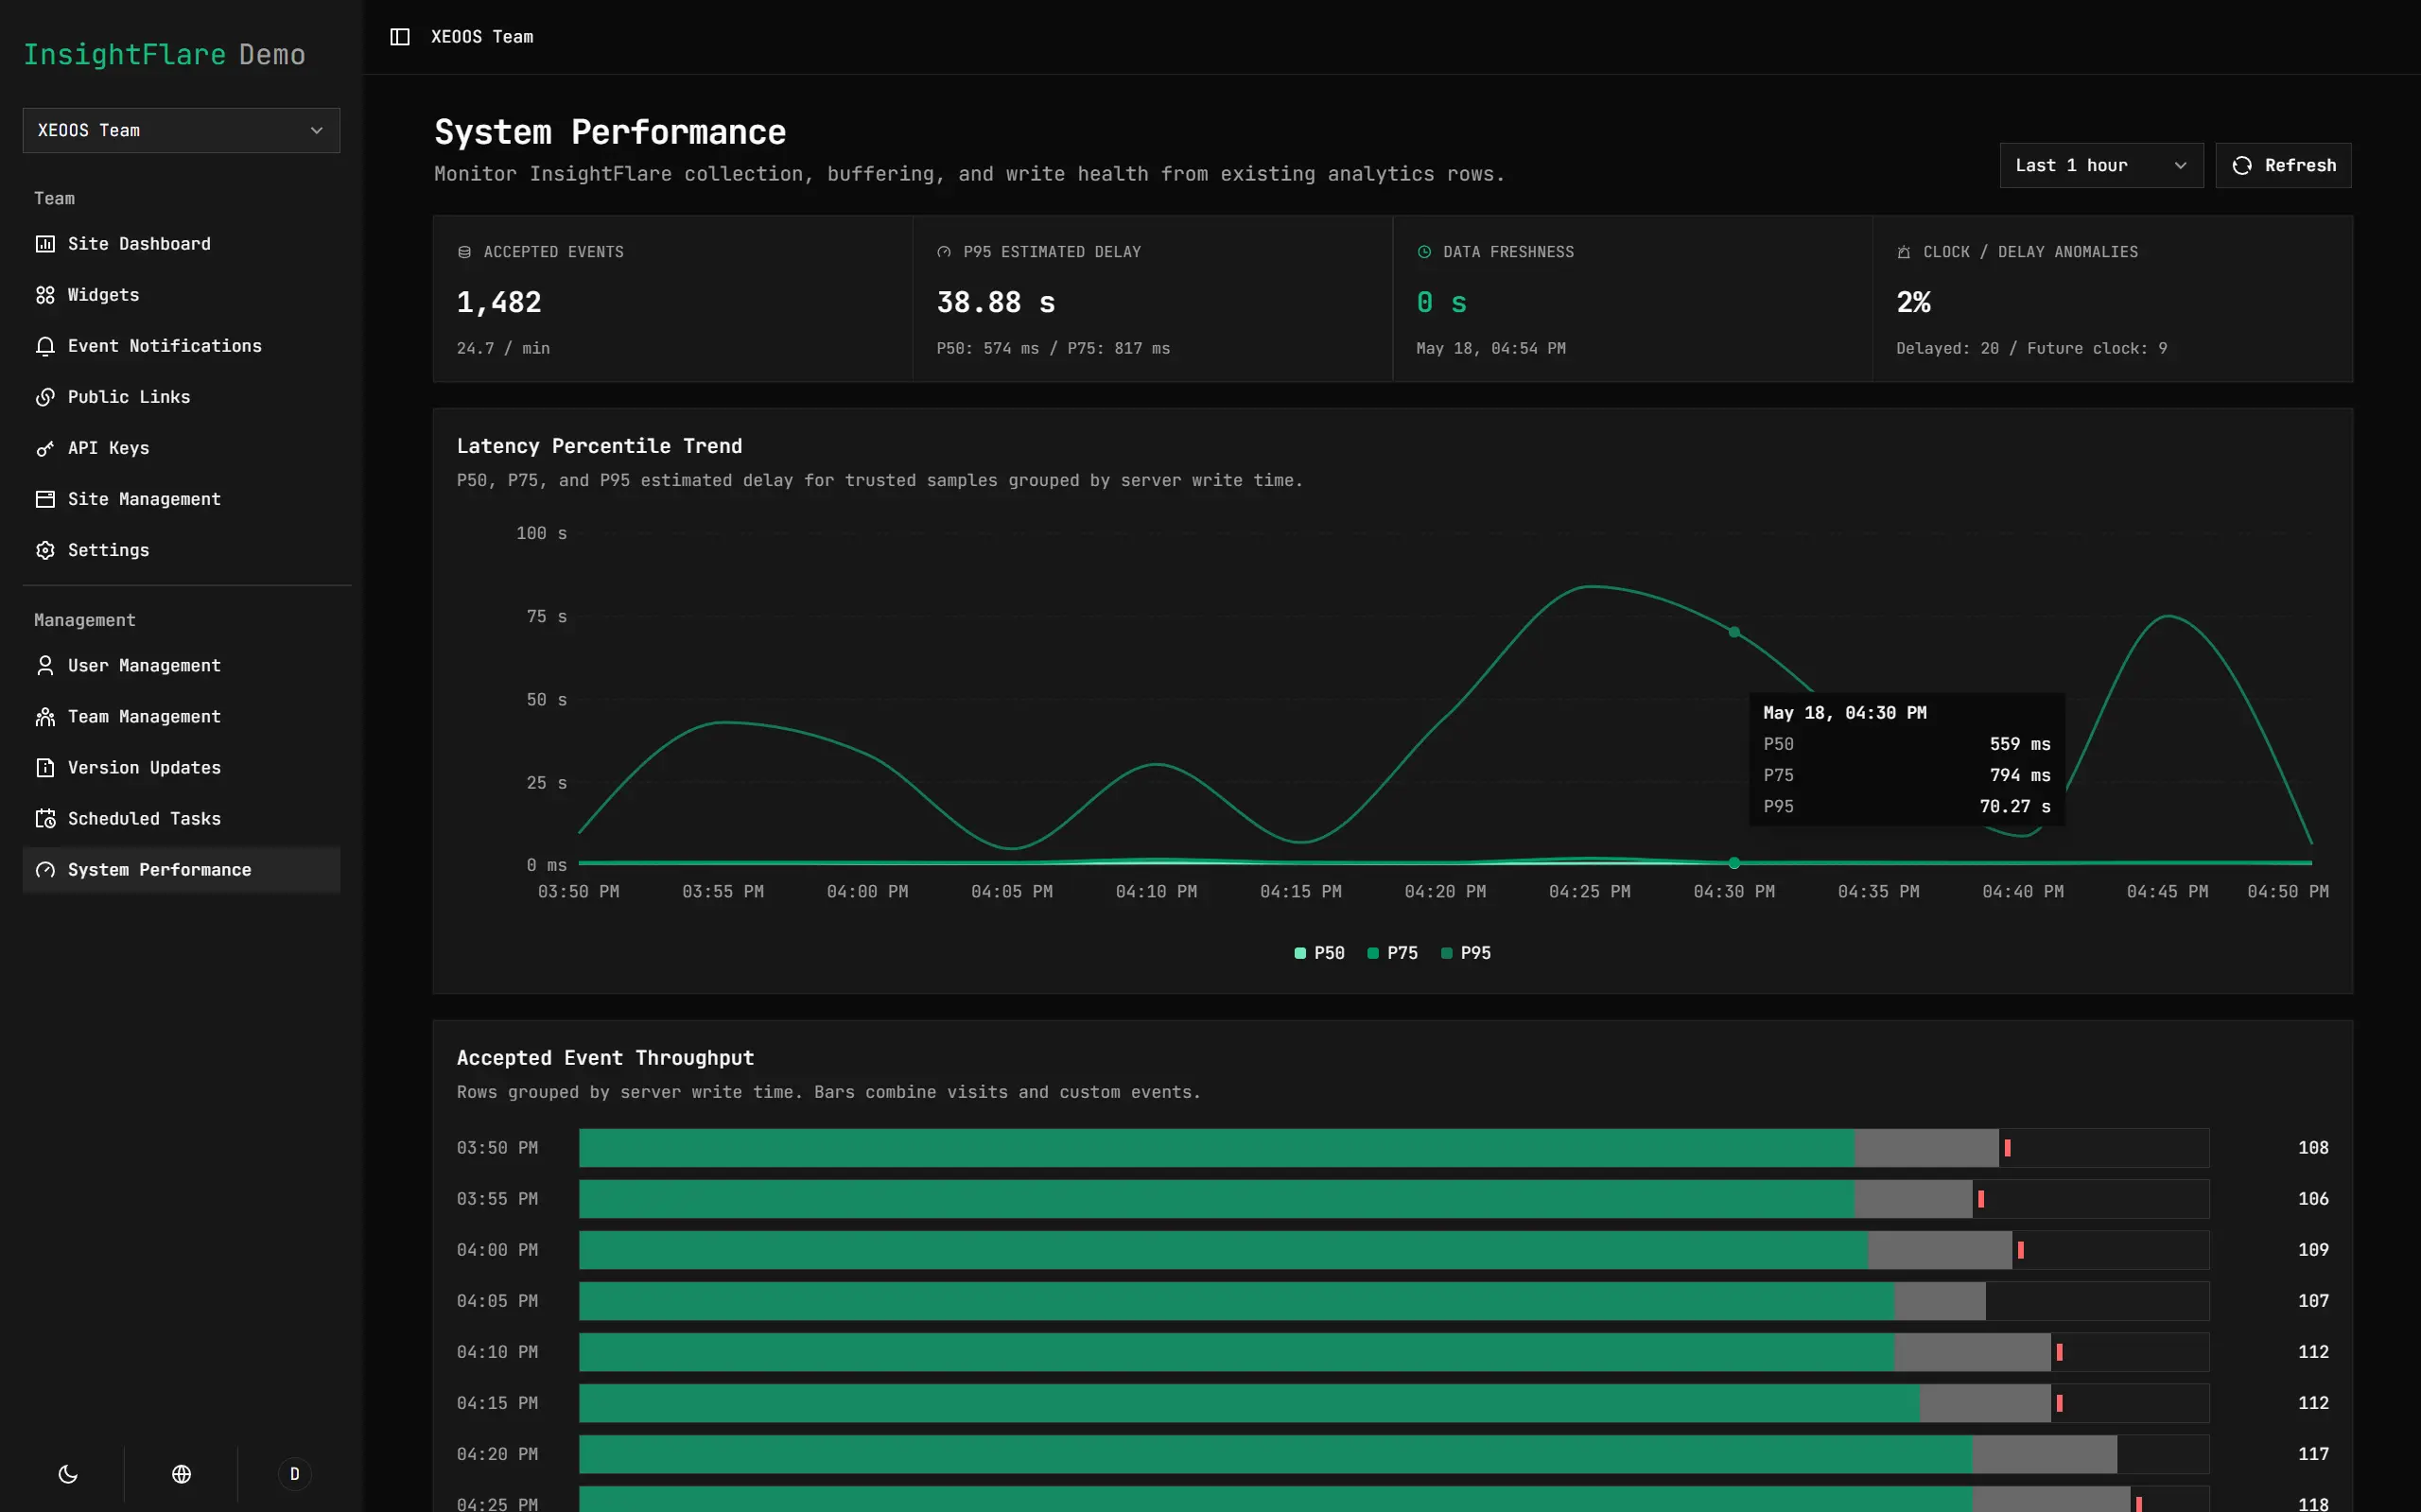
Task: Open Settings in sidebar
Action: coord(181,550)
